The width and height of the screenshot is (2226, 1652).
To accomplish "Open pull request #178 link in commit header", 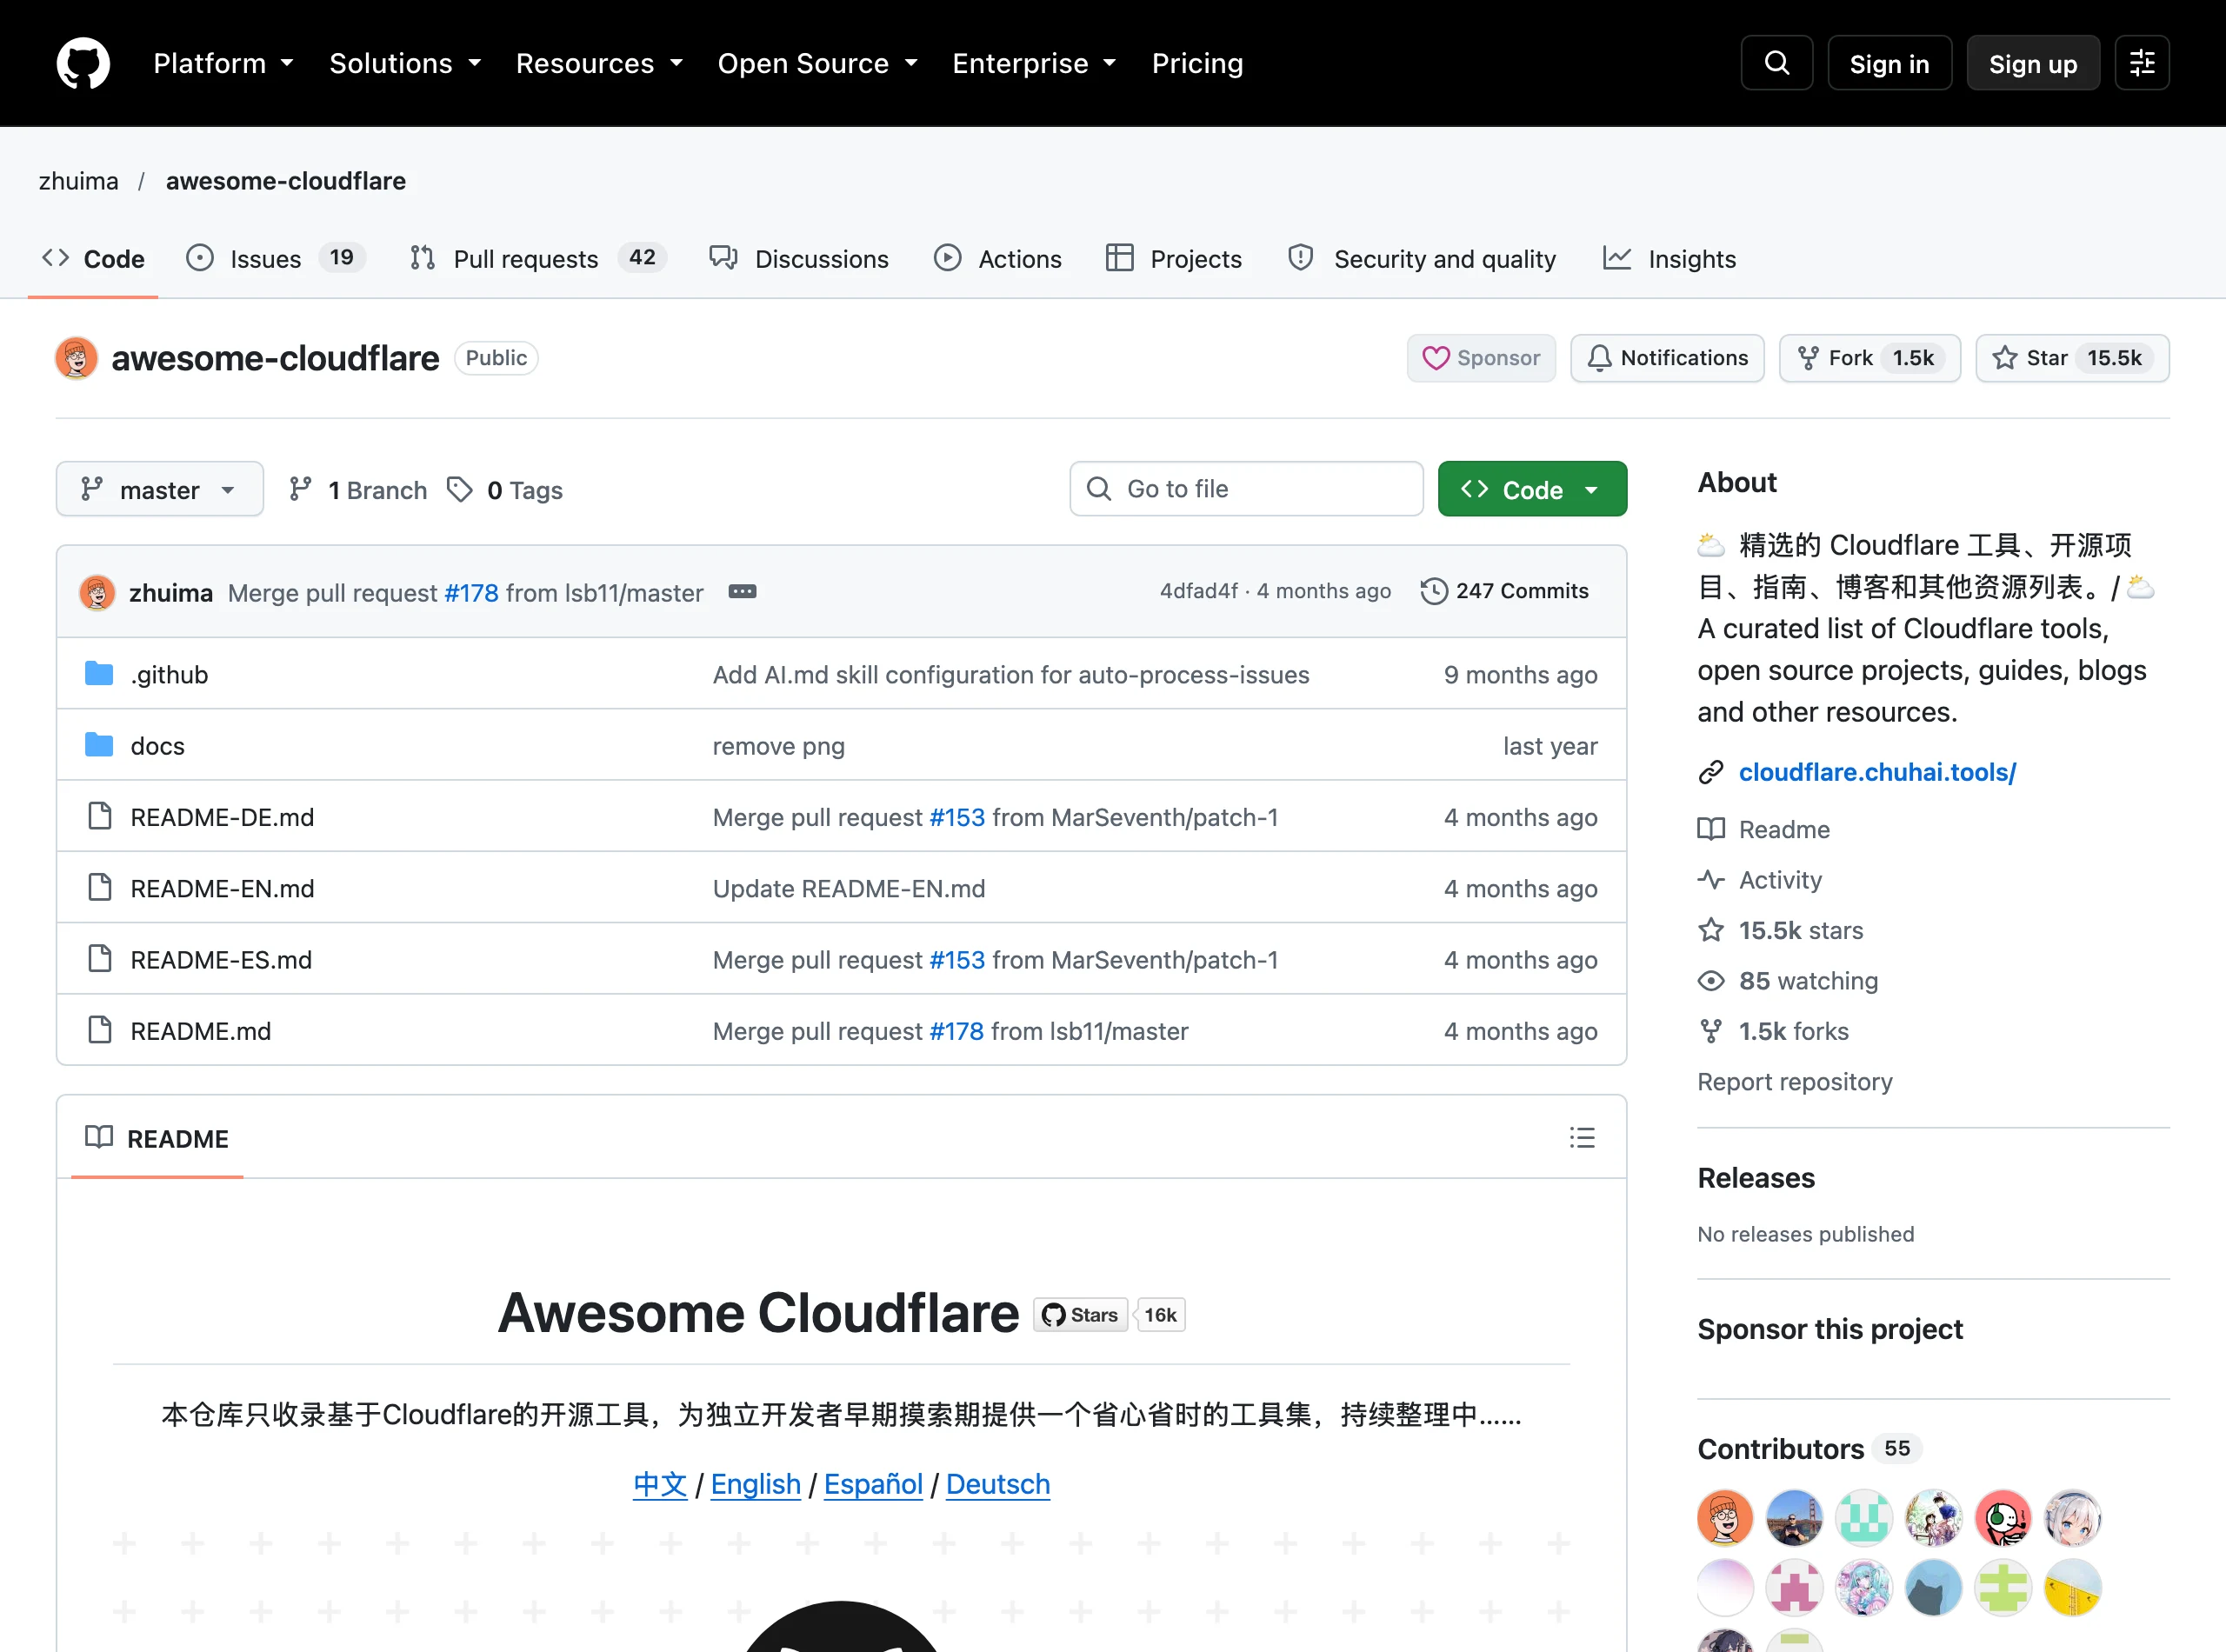I will 471,593.
